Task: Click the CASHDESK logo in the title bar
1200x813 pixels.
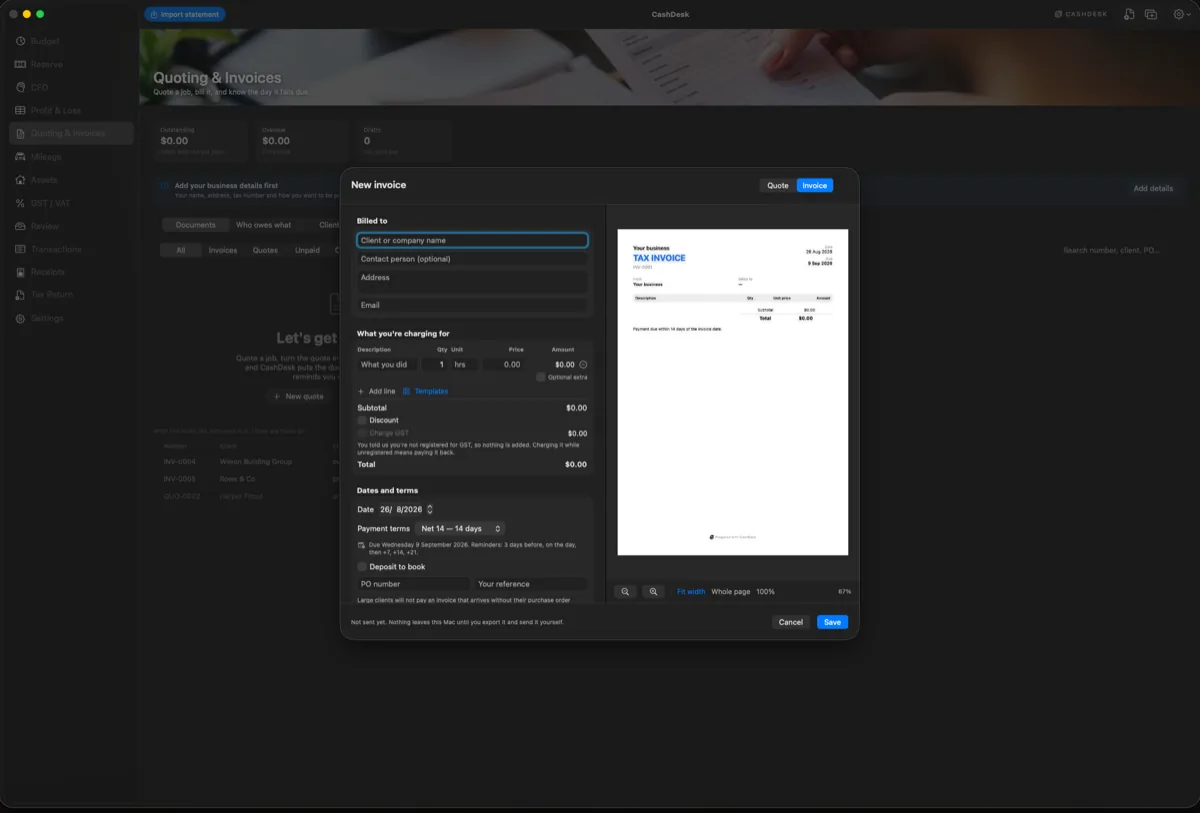Action: [1081, 14]
